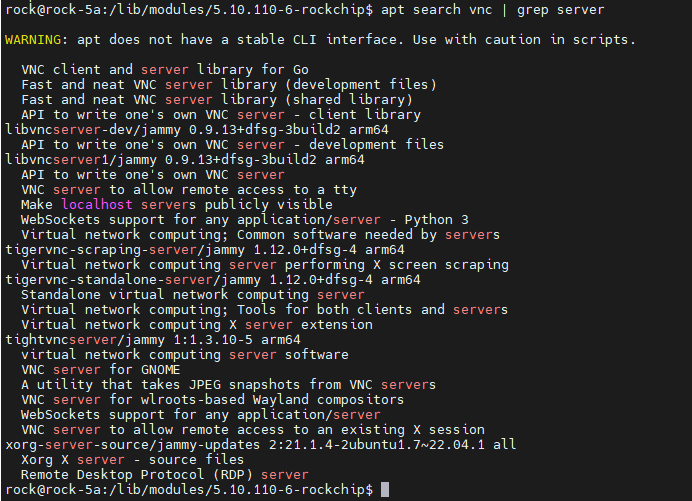Click the terminal cursor block at the prompt
Image resolution: width=692 pixels, height=501 pixels.
click(x=385, y=490)
